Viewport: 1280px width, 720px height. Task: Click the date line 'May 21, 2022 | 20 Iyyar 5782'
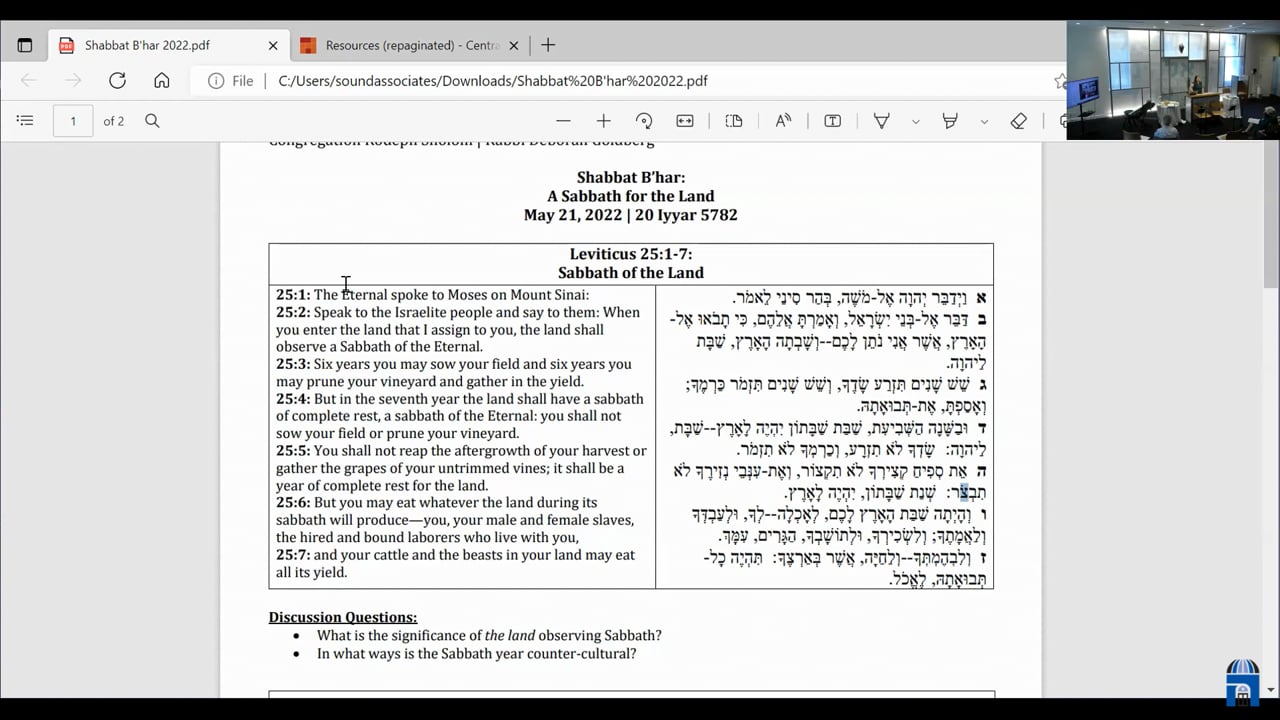click(631, 214)
